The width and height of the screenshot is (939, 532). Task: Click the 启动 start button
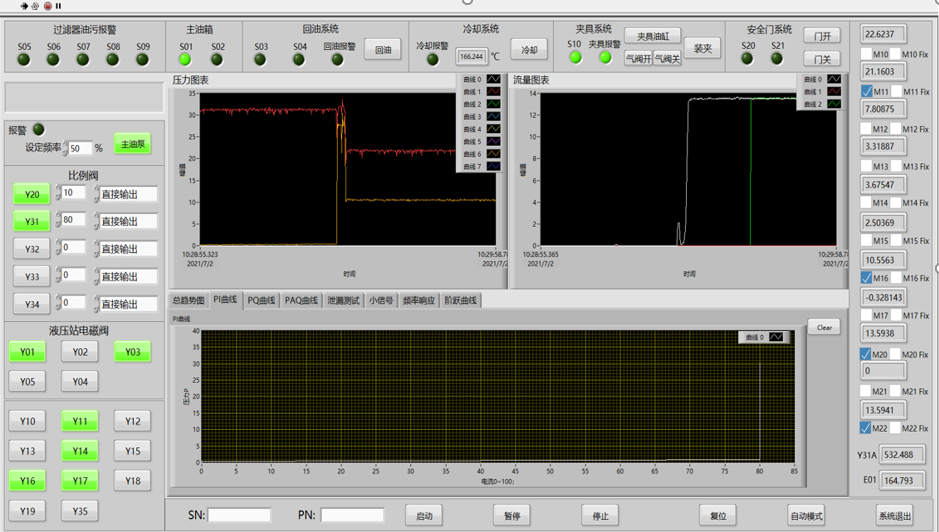point(424,516)
